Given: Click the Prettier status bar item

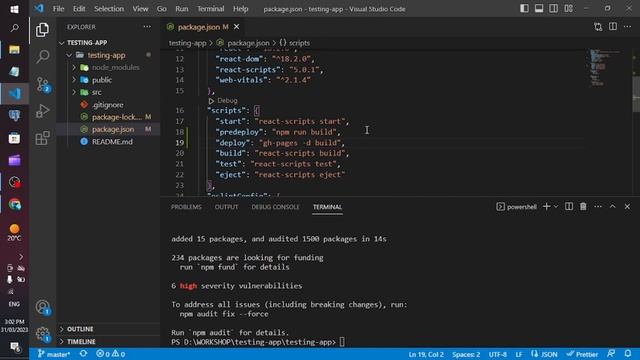Looking at the screenshot, I should (582, 354).
